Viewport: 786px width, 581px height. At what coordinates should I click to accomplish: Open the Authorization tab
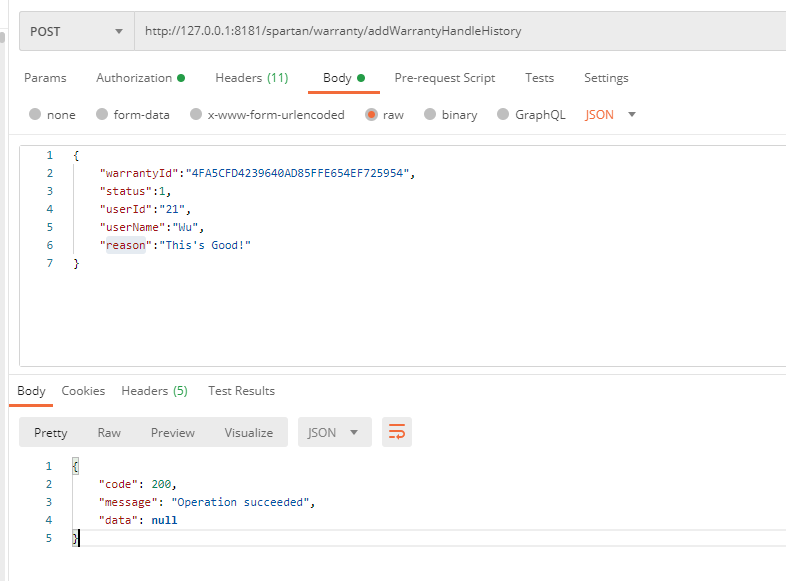pyautogui.click(x=140, y=78)
